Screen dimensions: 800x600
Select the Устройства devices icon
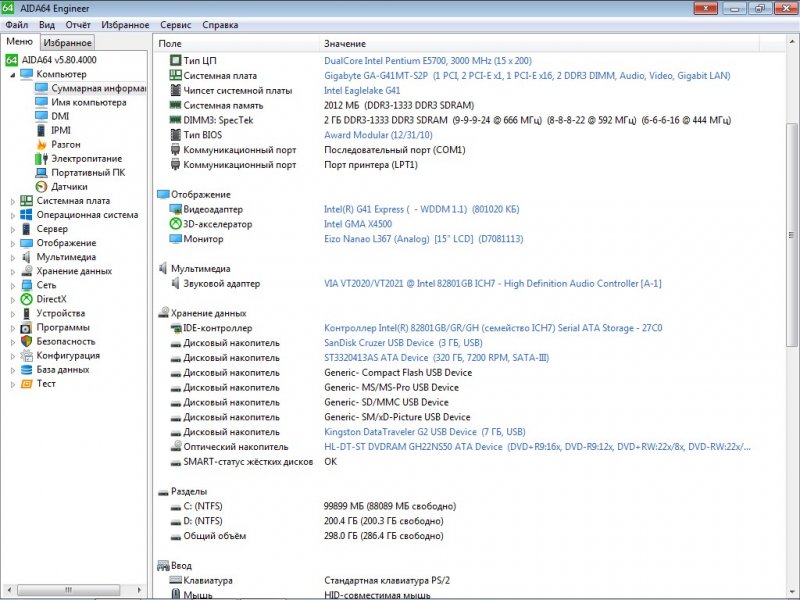pos(25,312)
